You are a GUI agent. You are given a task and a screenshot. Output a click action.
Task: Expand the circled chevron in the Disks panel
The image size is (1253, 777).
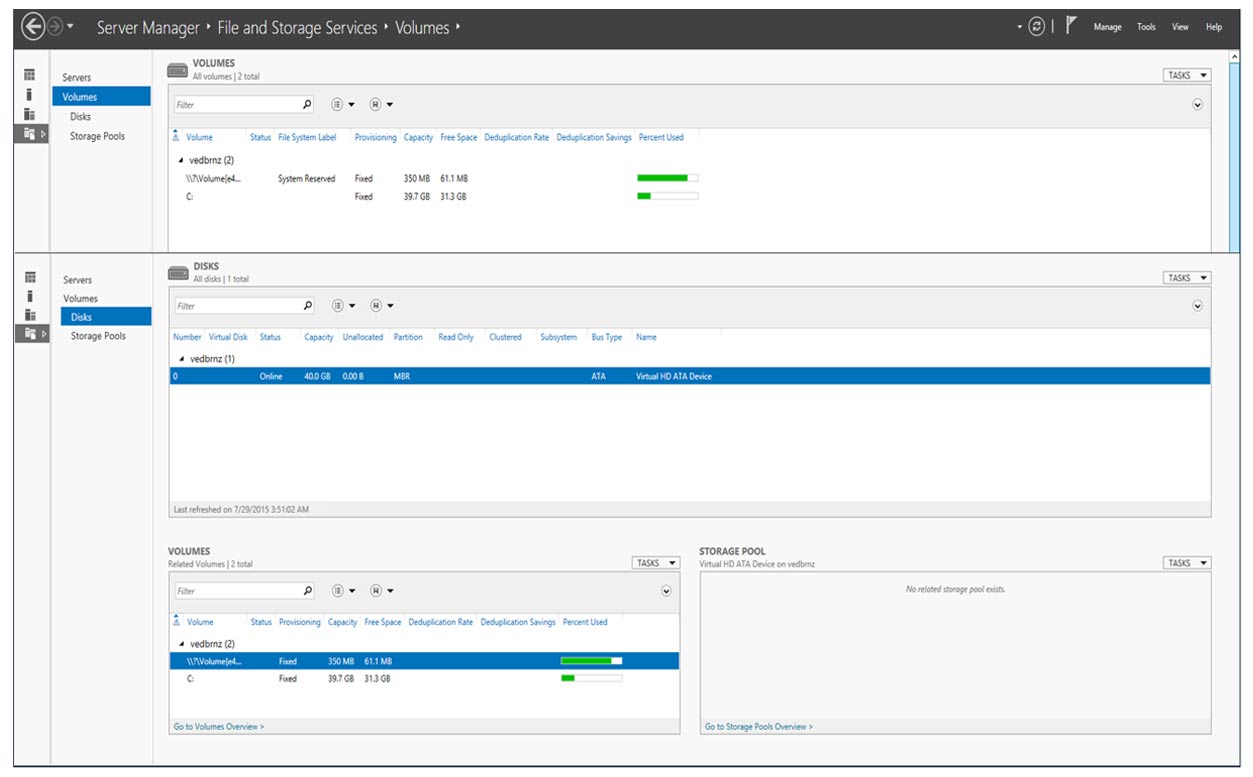pos(1197,306)
